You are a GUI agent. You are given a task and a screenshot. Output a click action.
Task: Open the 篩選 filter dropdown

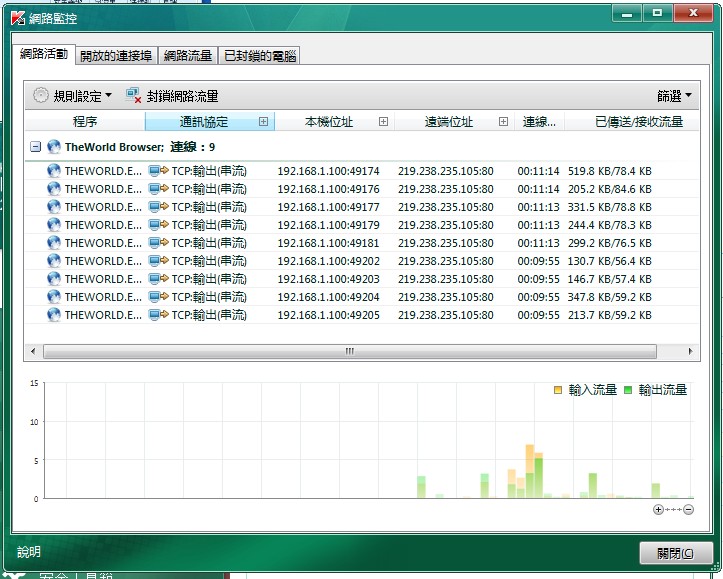(674, 96)
